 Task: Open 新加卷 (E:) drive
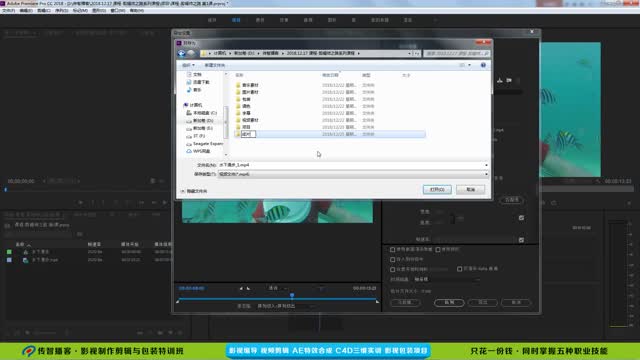[200, 128]
